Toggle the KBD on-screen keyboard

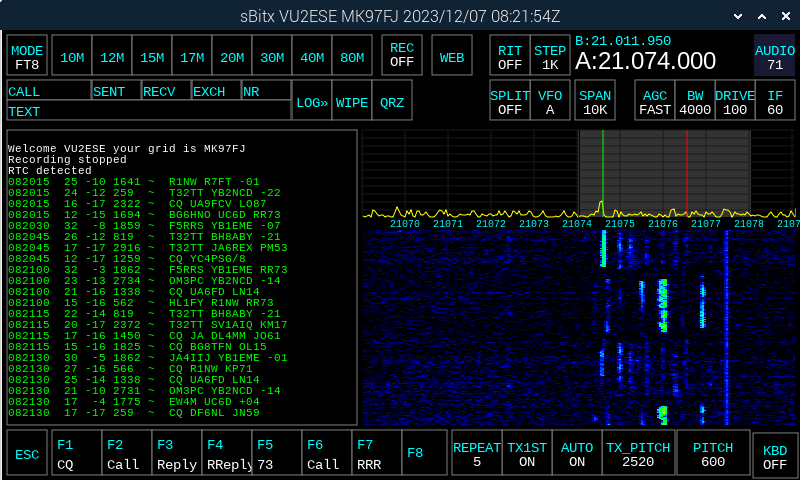775,454
